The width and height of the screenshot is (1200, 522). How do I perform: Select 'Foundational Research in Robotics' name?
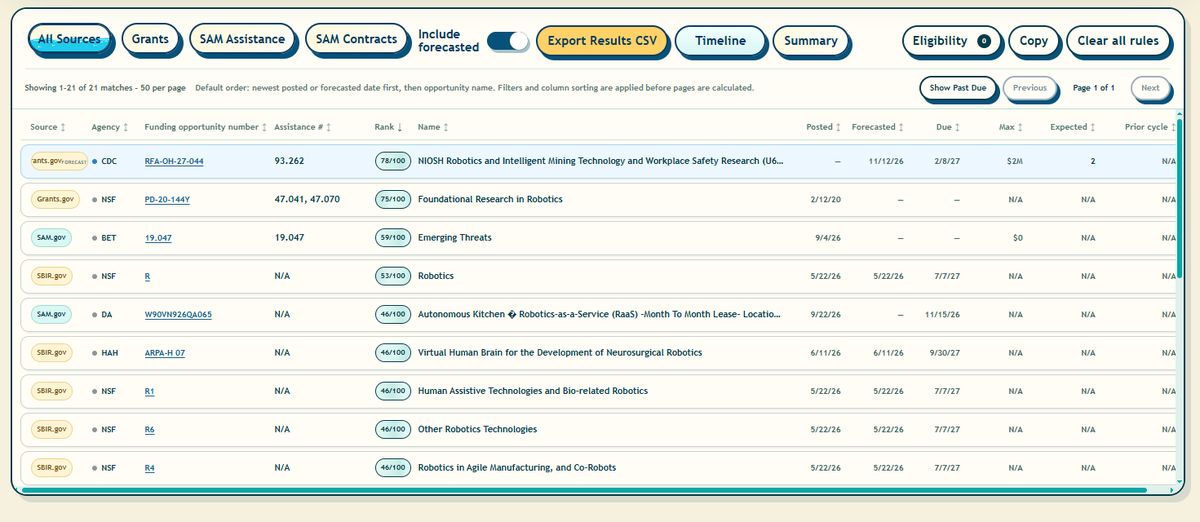pyautogui.click(x=490, y=199)
